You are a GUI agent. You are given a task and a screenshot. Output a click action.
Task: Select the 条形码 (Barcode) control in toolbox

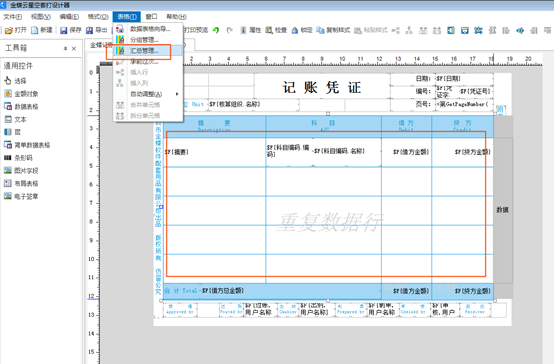(18, 158)
